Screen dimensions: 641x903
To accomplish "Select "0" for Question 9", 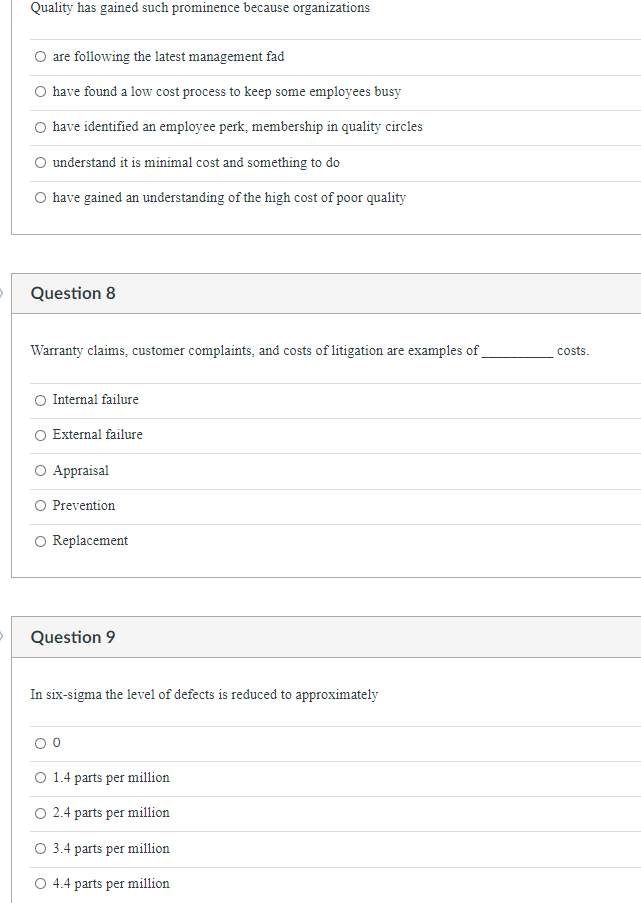I will (40, 742).
